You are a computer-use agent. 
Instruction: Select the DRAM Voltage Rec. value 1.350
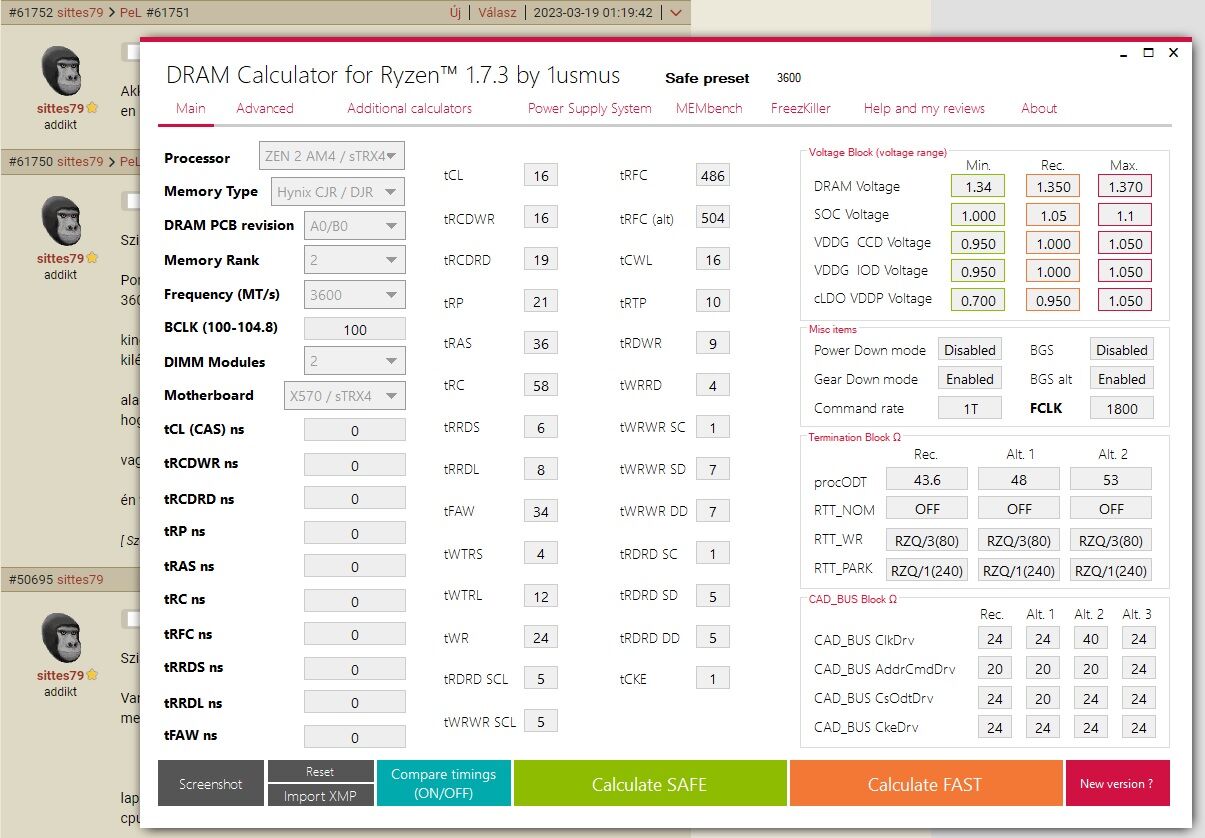(x=1053, y=186)
